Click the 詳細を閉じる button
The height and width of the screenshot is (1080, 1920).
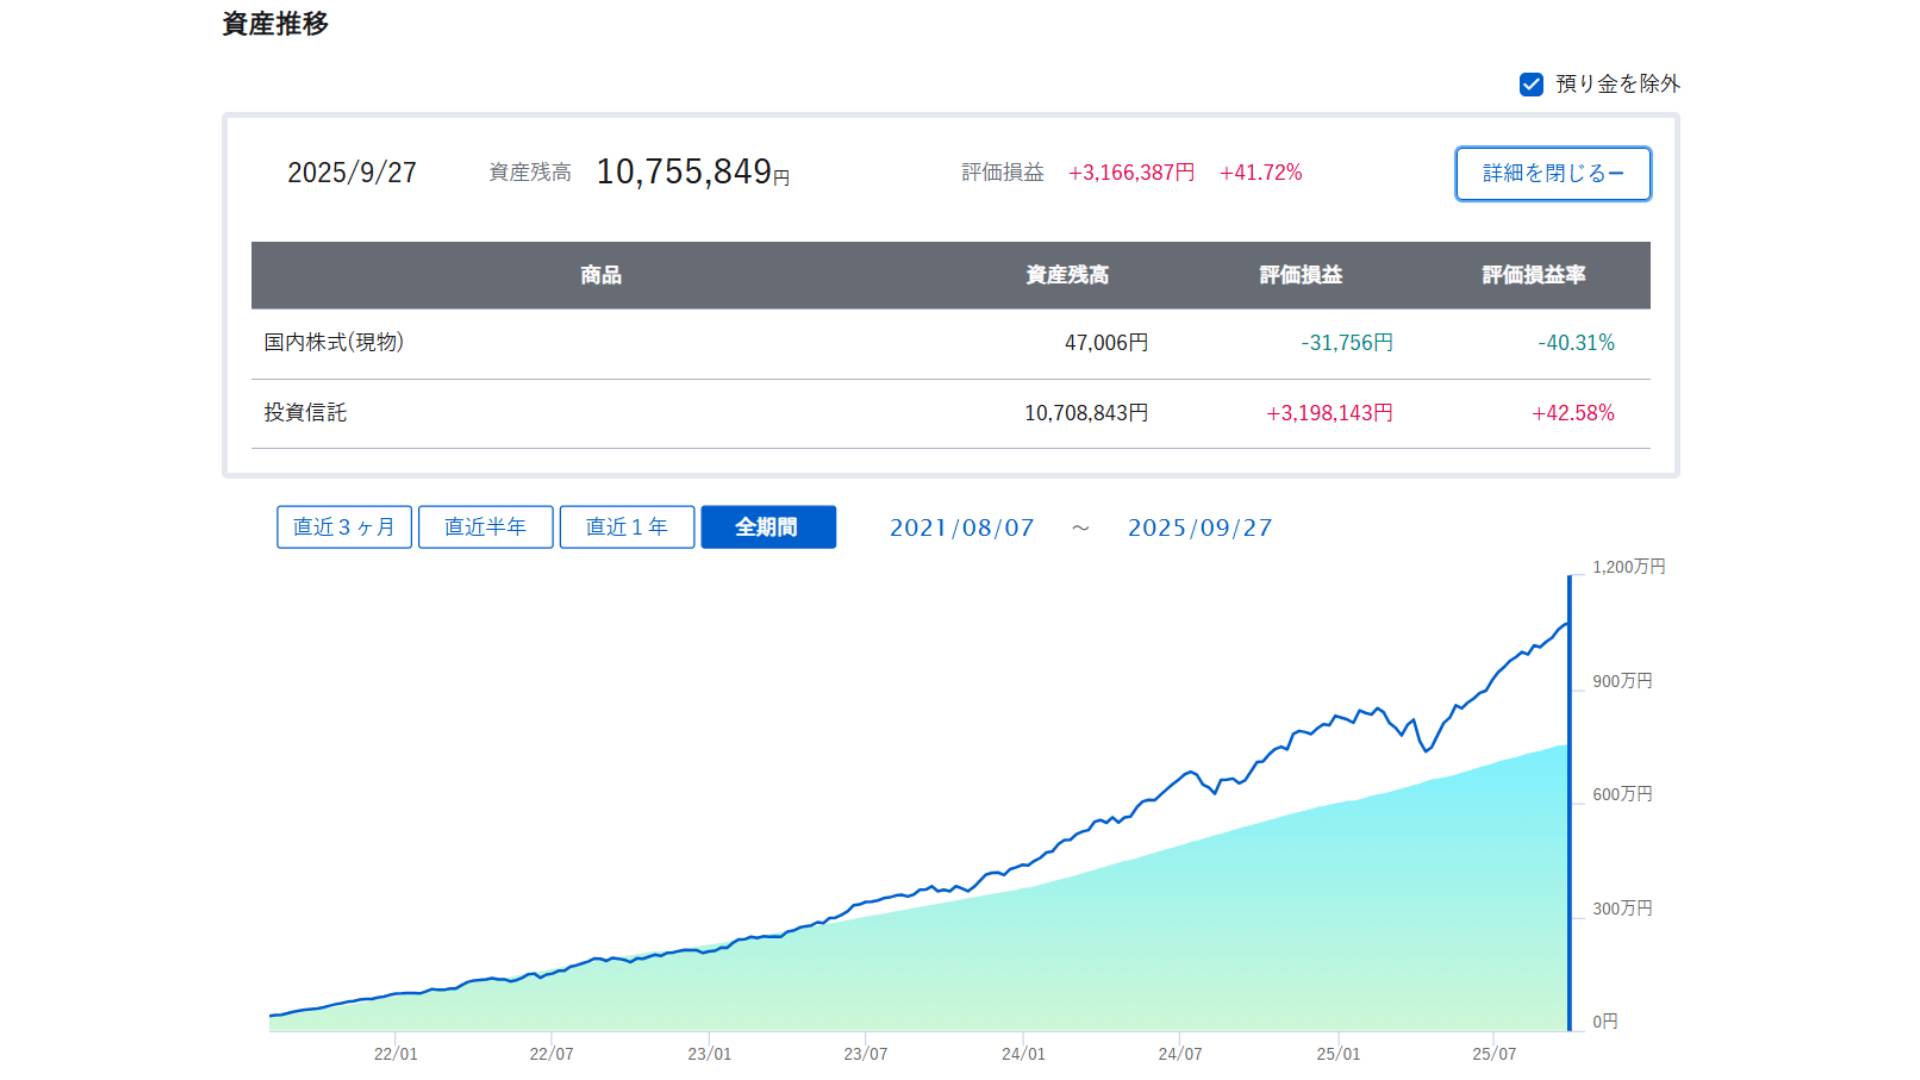coord(1552,174)
